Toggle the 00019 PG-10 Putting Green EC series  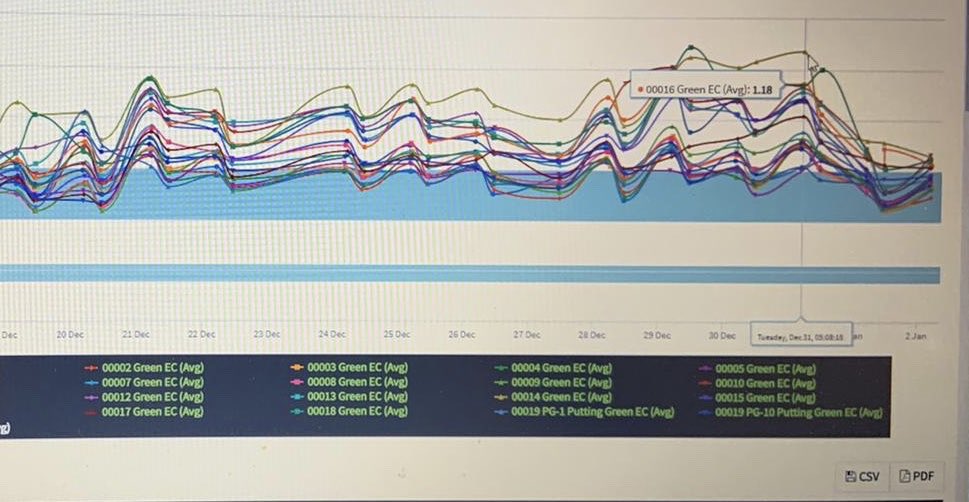point(791,412)
